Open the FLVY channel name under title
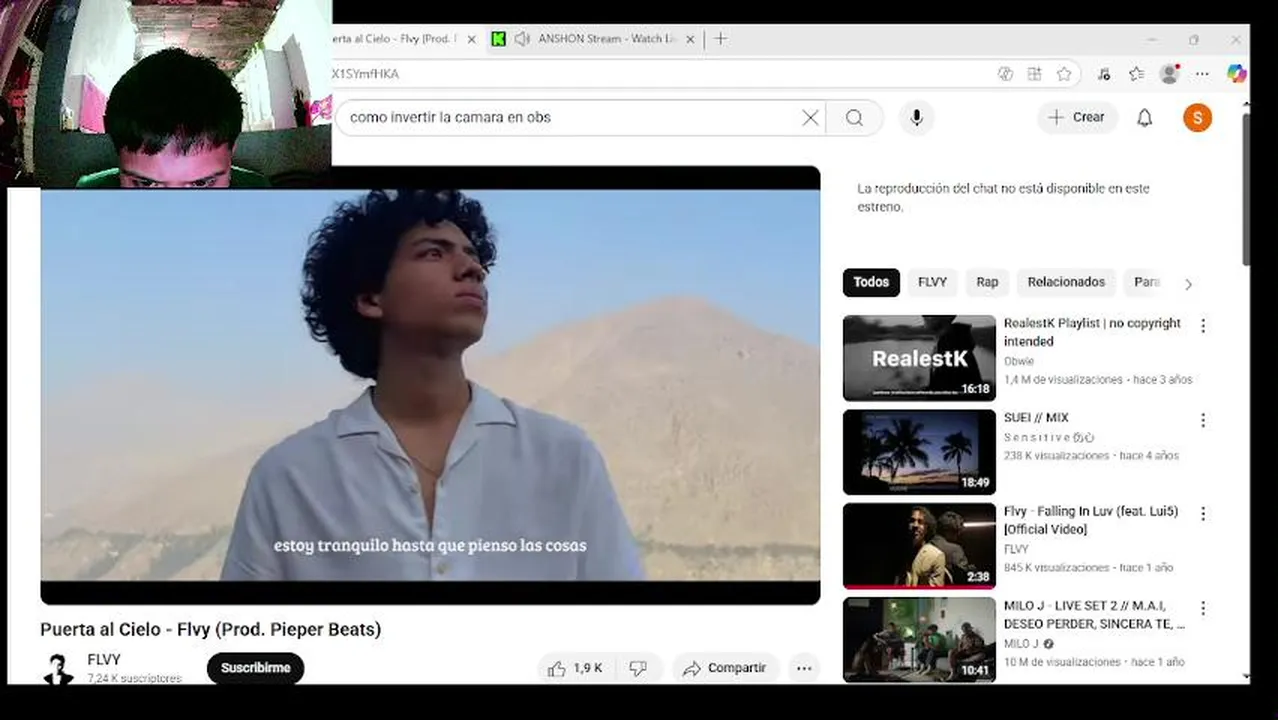This screenshot has height=720, width=1278. tap(104, 660)
